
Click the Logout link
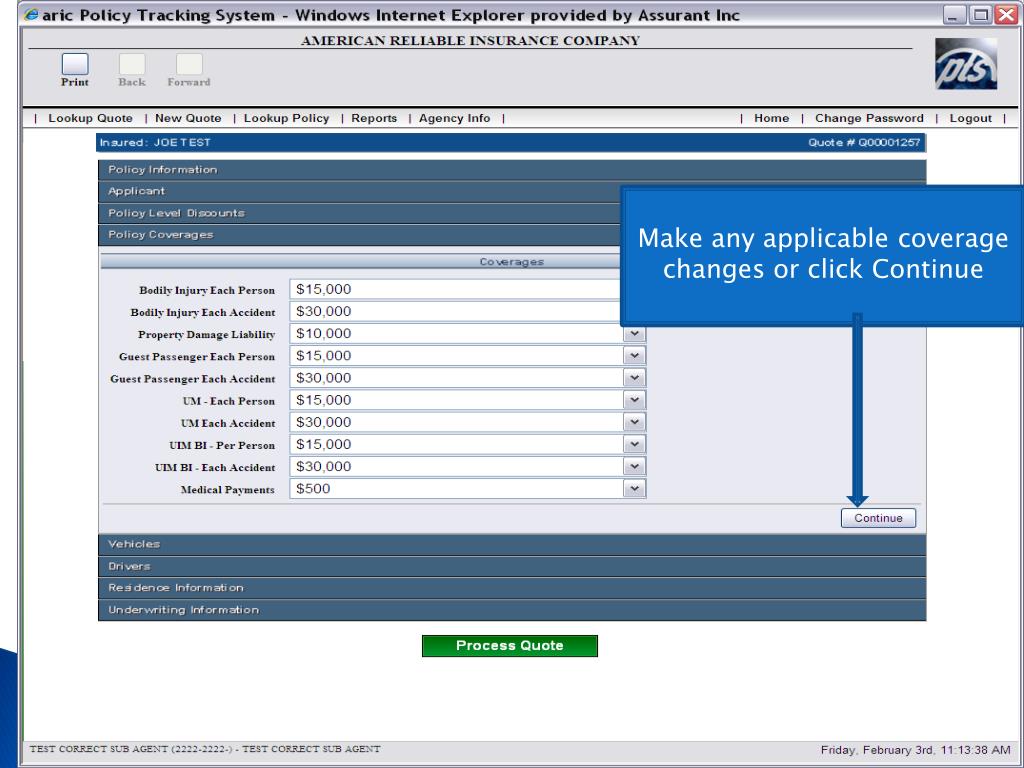[x=970, y=118]
